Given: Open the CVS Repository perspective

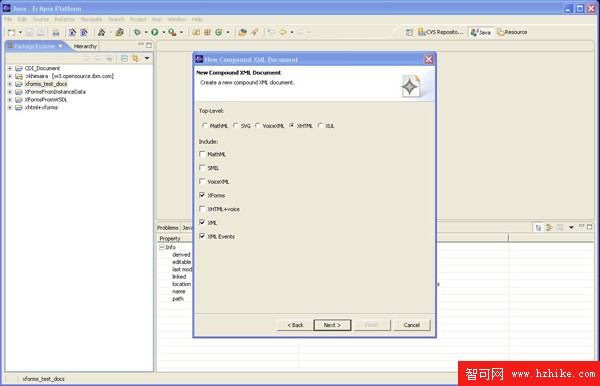Looking at the screenshot, I should point(441,32).
